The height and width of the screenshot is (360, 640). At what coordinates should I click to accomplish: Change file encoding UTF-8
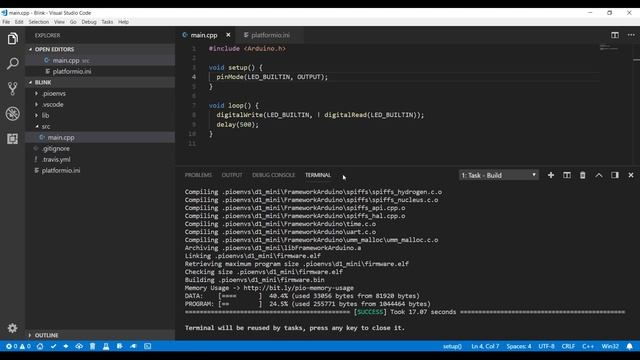(546, 346)
